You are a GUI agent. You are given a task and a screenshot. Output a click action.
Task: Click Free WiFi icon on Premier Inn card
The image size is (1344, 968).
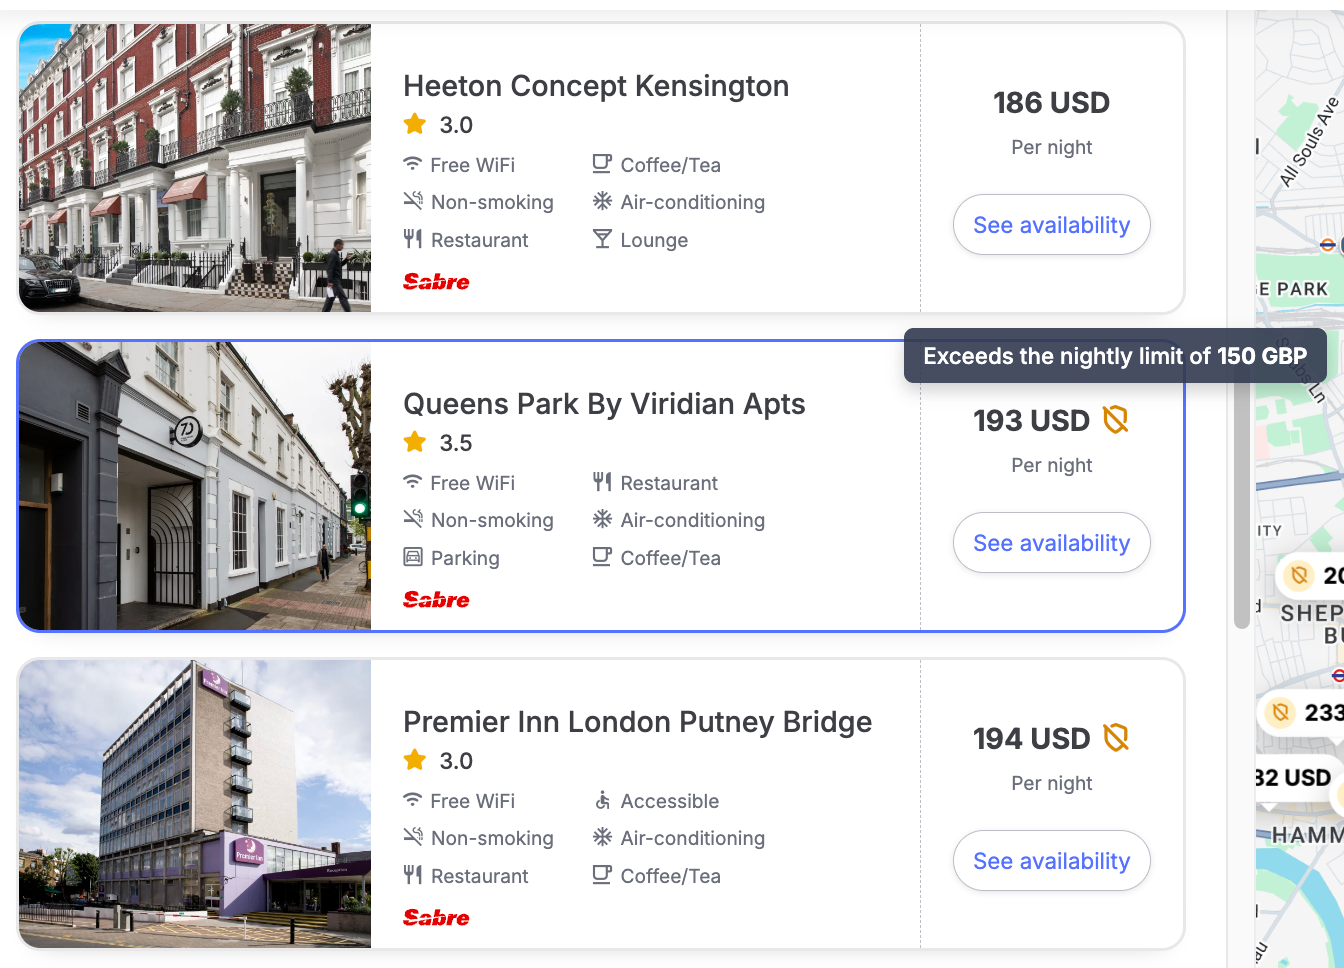[412, 800]
